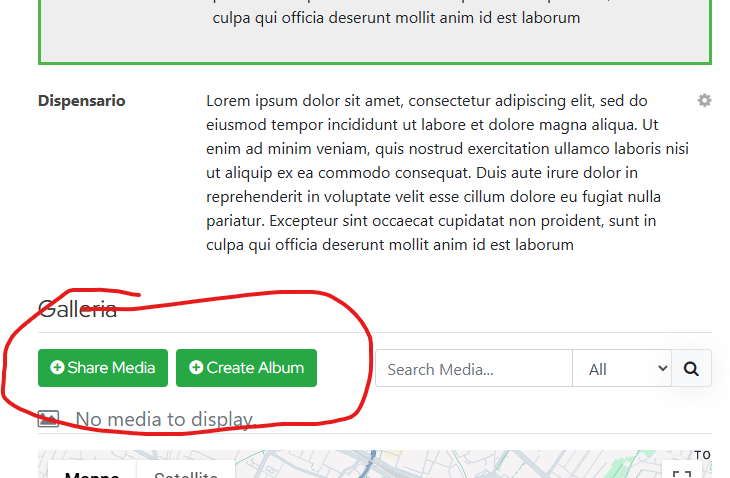The height and width of the screenshot is (478, 730).
Task: Click the plus icon on Create Album
Action: click(x=195, y=368)
